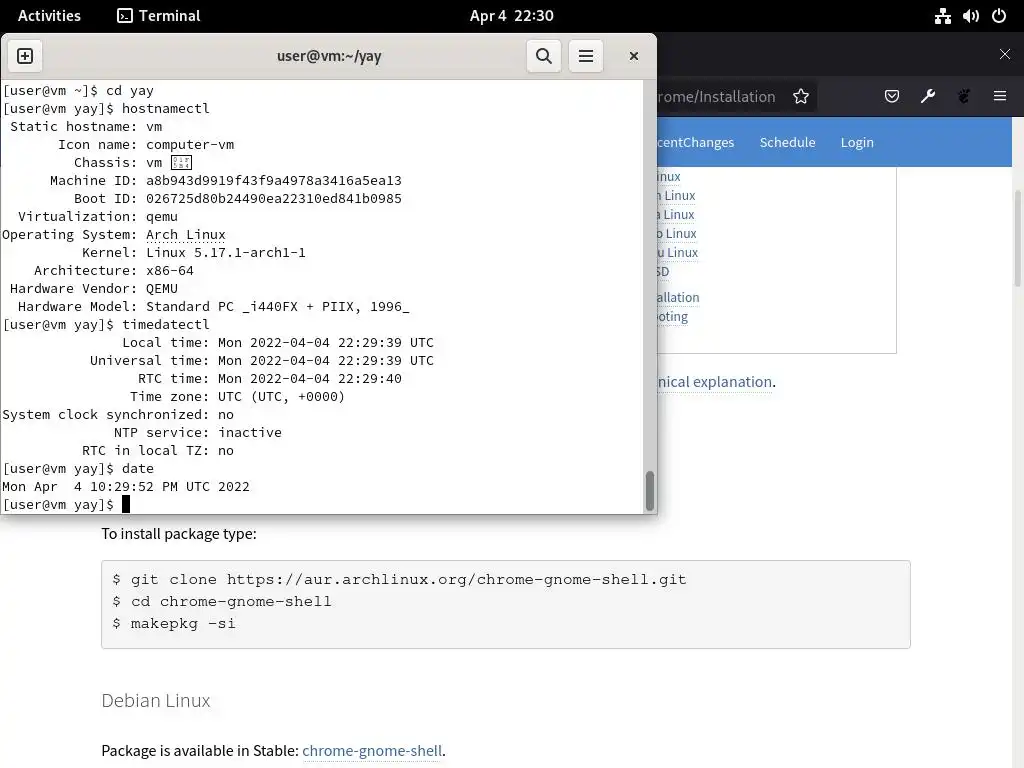Open the terminal hamburger menu
This screenshot has width=1024, height=768.
coord(586,56)
